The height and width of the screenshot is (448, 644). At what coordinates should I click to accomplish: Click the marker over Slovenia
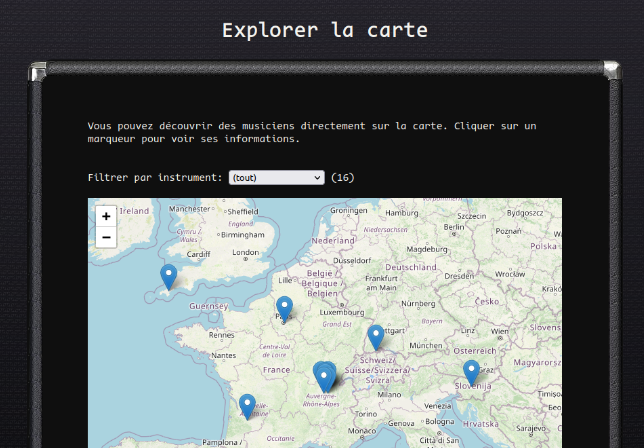tap(471, 372)
